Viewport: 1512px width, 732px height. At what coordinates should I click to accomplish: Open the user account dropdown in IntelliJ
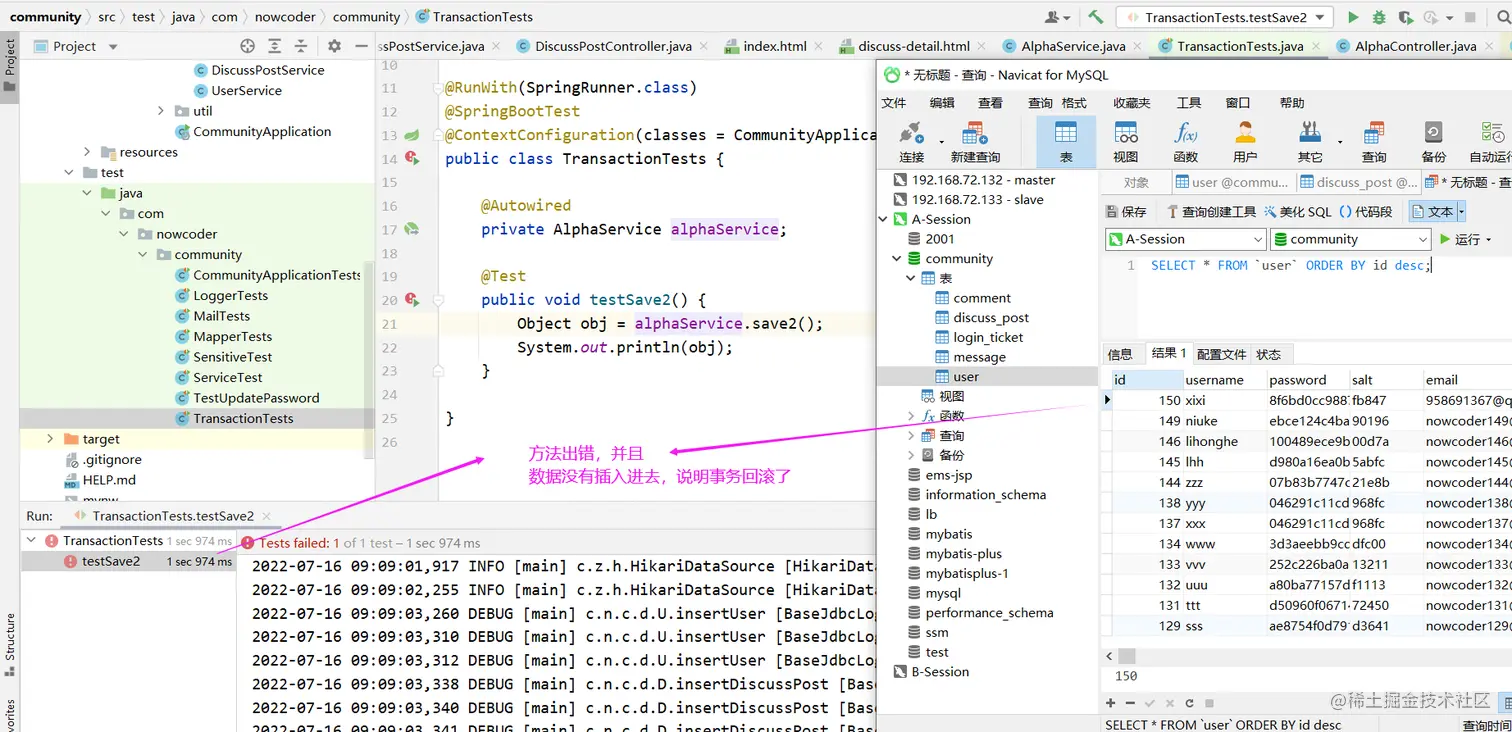coord(1058,17)
